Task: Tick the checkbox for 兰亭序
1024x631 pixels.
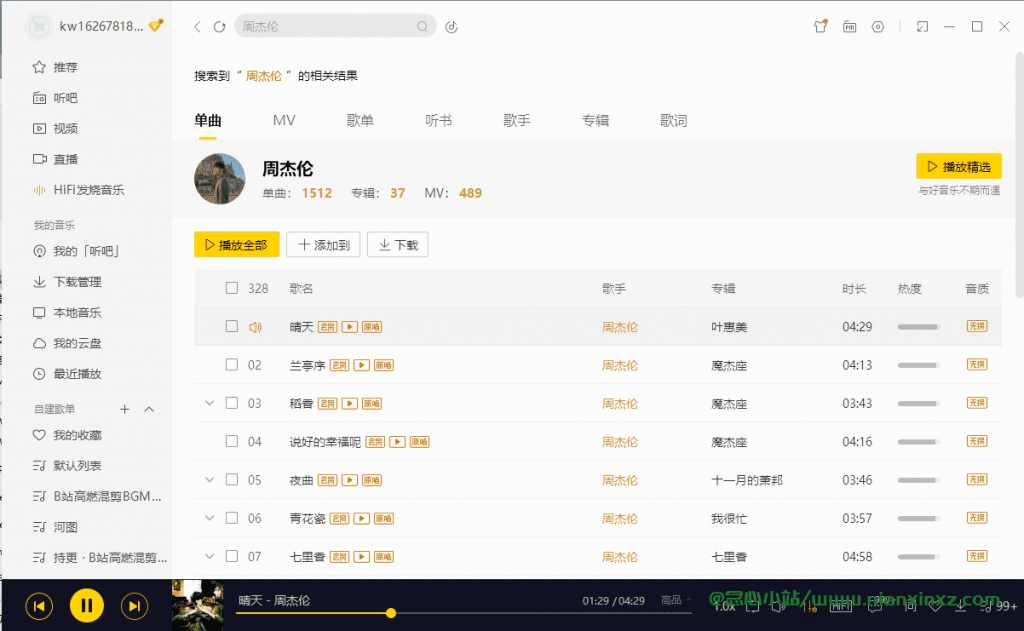Action: [232, 364]
